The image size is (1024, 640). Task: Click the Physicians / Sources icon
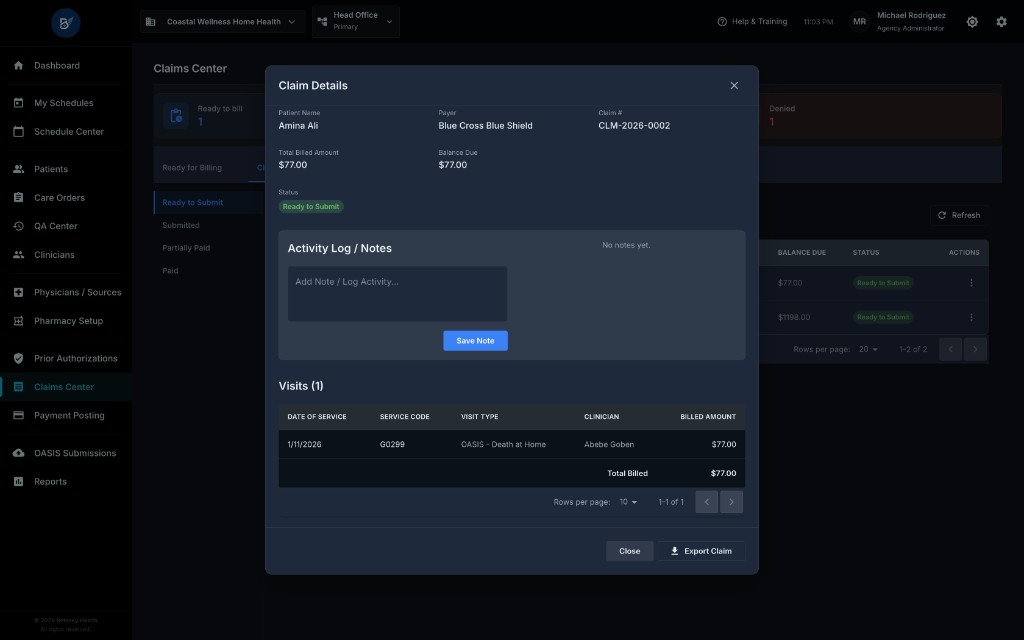[x=18, y=292]
